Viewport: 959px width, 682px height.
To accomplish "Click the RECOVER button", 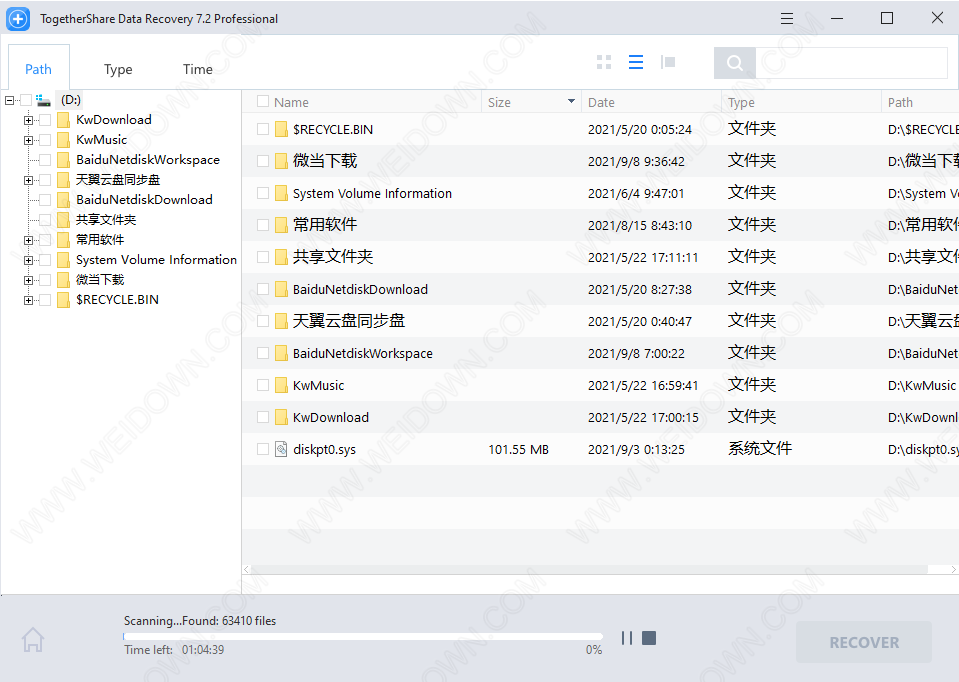I will point(864,642).
